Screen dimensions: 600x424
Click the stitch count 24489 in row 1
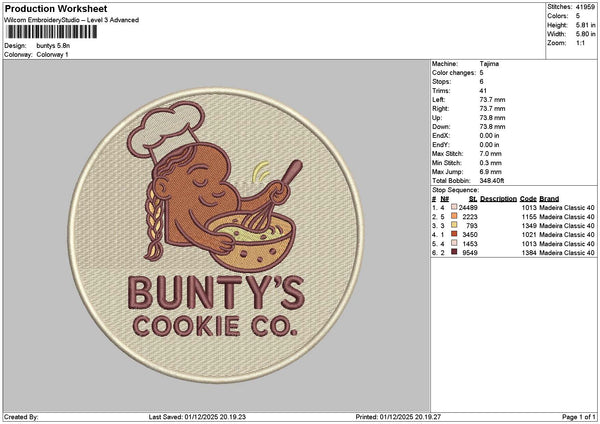click(468, 207)
